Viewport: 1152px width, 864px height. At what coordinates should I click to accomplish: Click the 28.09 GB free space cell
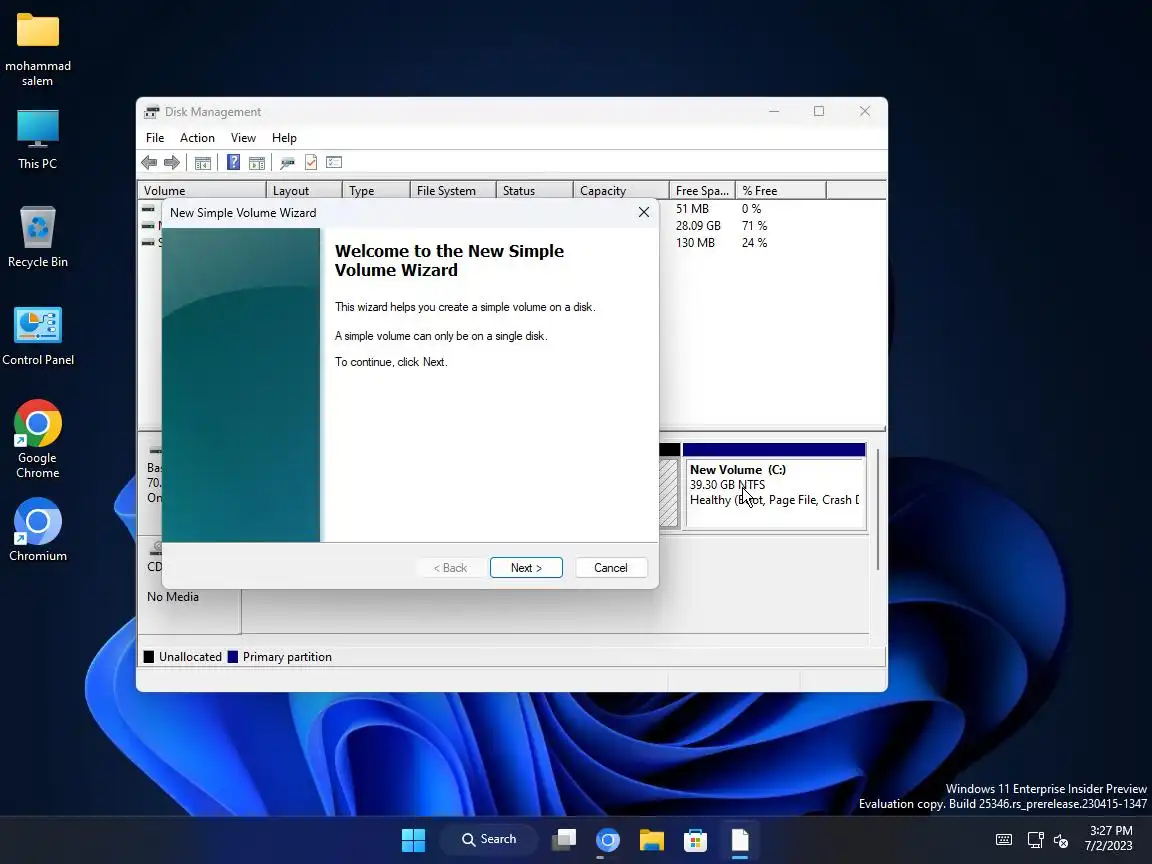(698, 226)
